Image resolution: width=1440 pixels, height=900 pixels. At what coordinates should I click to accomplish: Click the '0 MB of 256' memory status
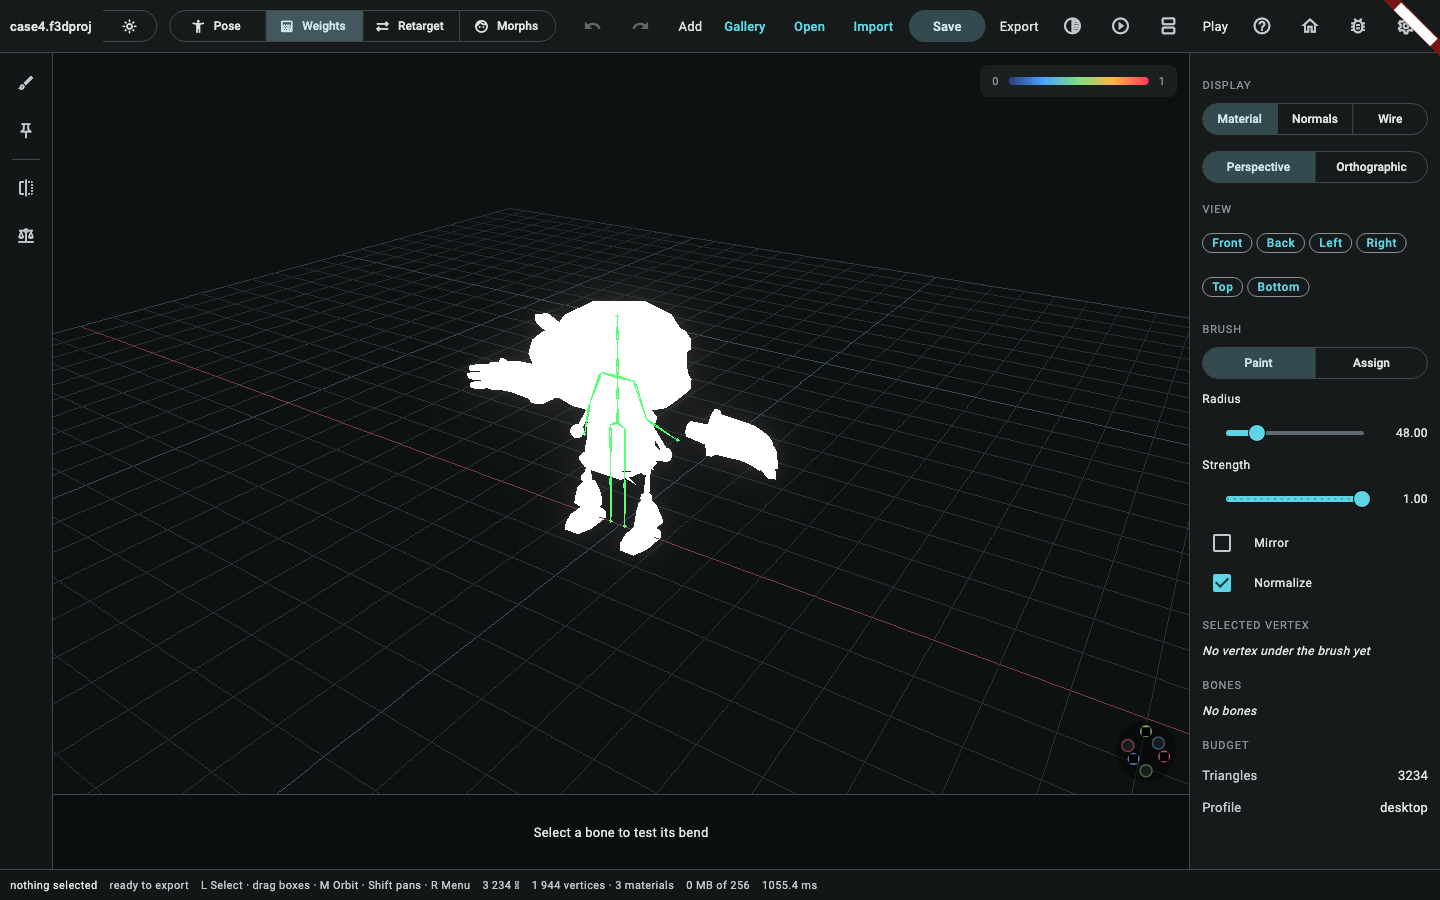tap(718, 885)
